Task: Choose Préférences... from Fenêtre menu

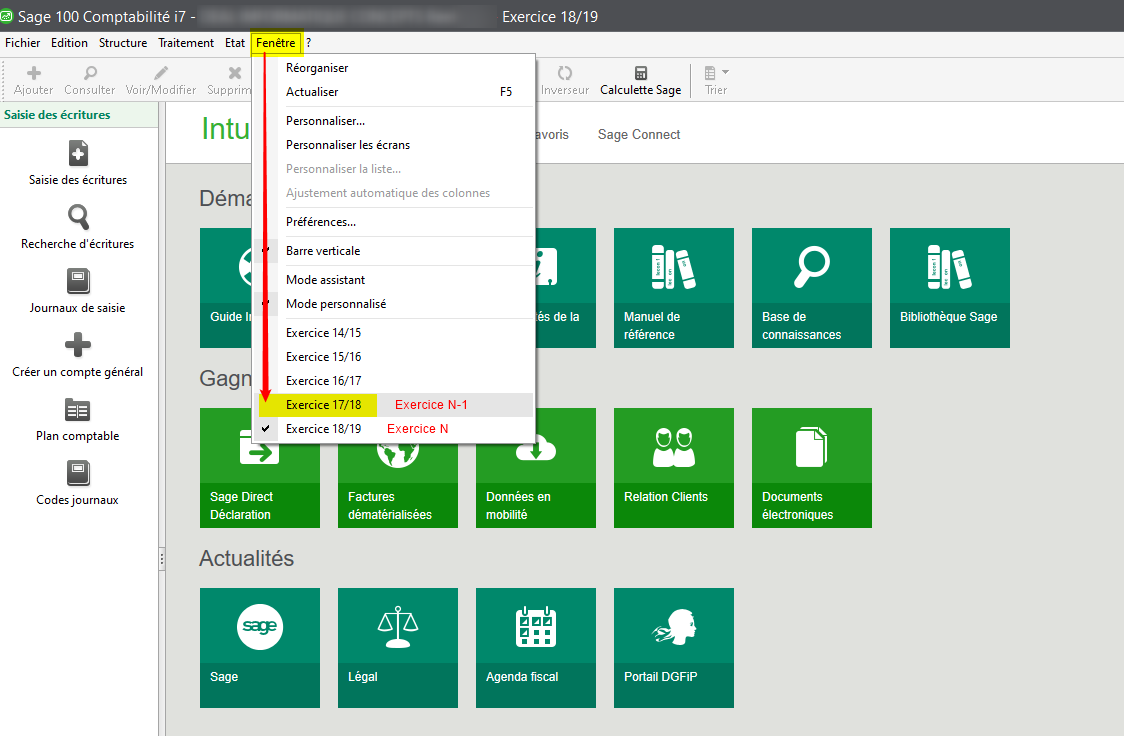Action: (321, 222)
